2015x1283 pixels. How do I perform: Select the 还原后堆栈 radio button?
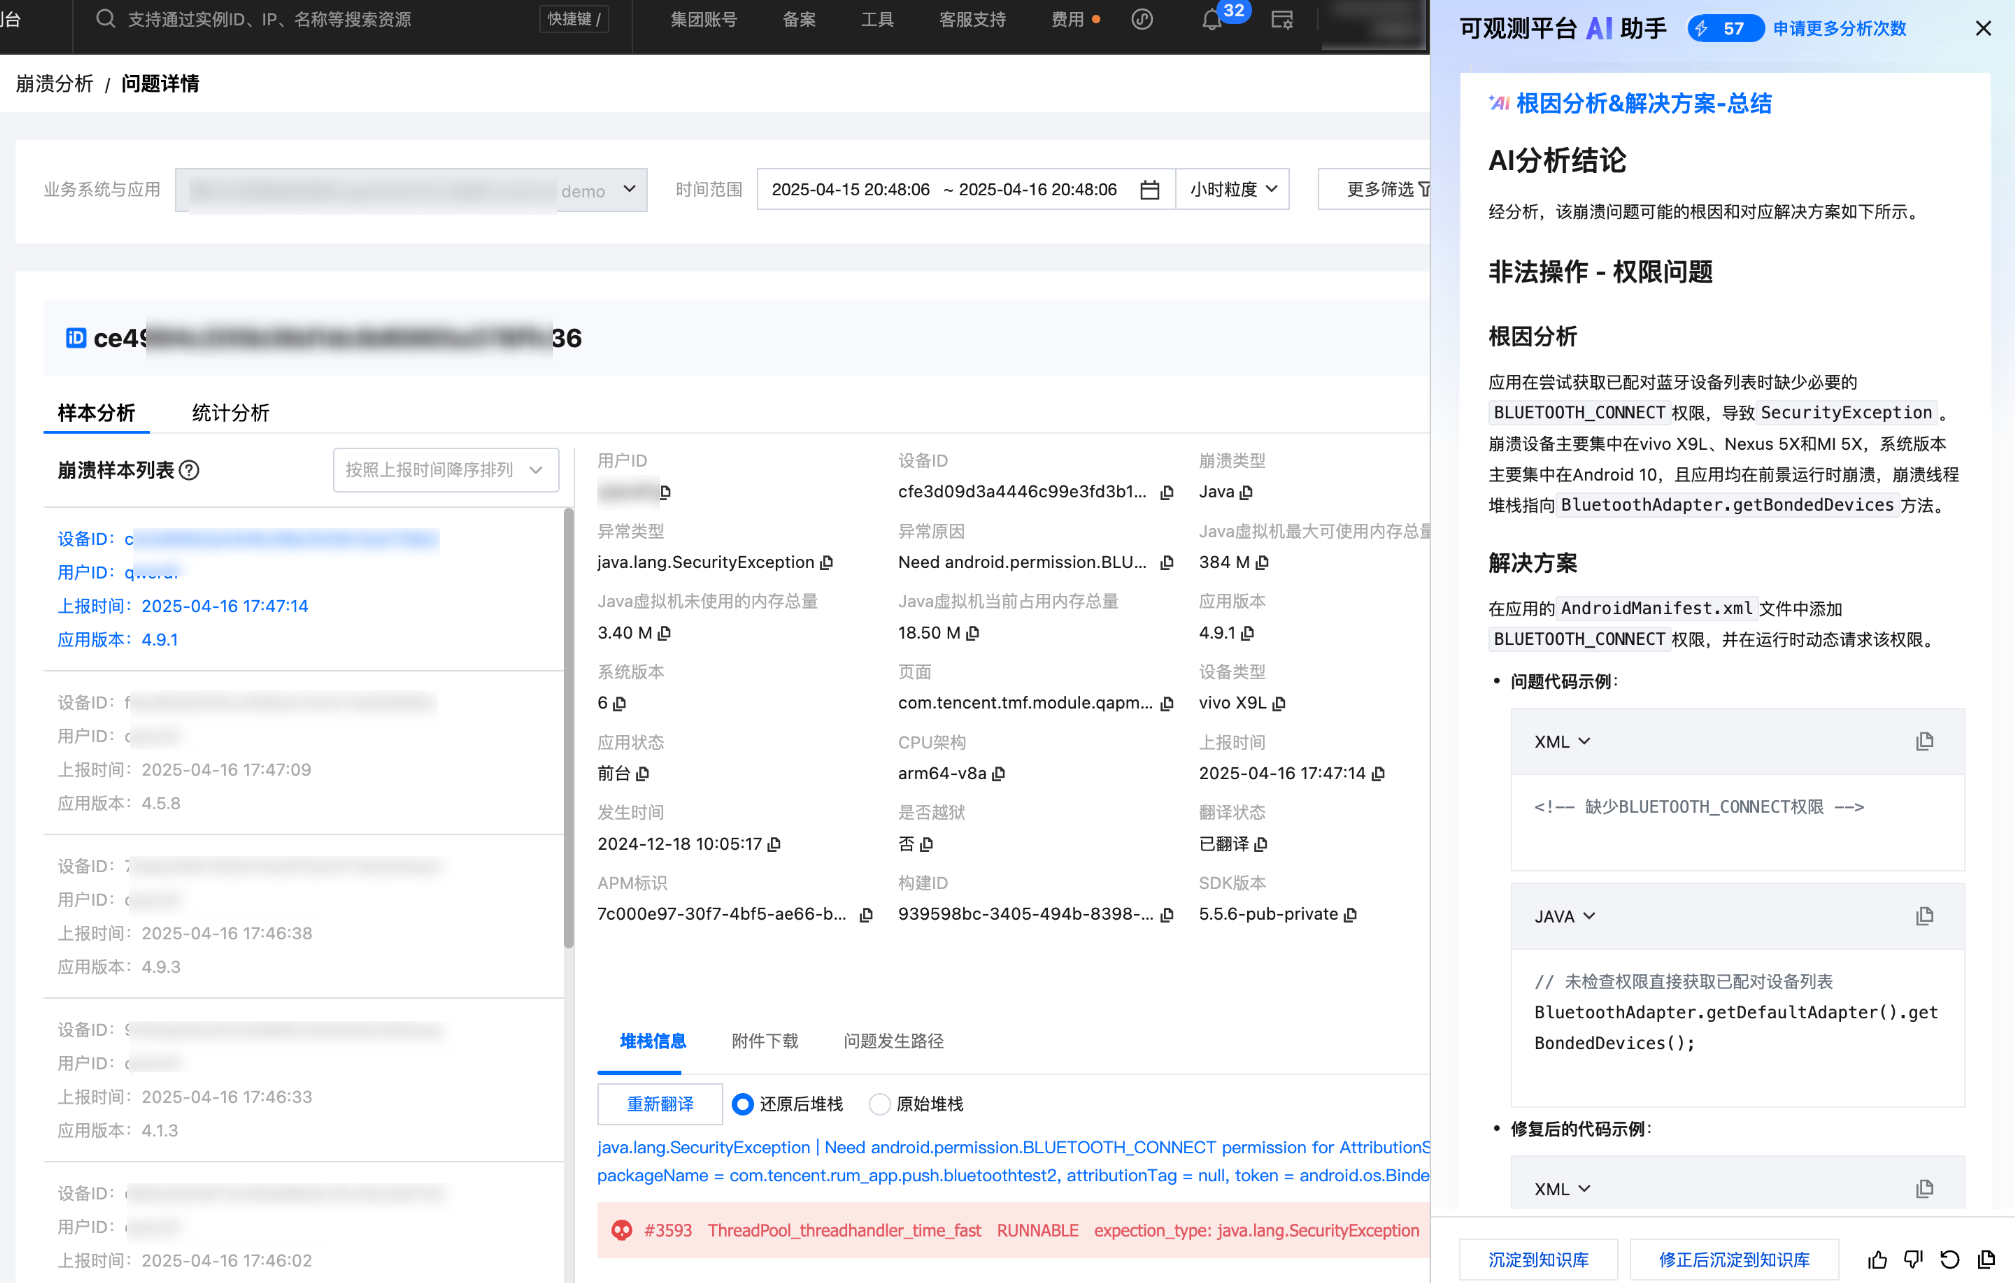(x=742, y=1104)
